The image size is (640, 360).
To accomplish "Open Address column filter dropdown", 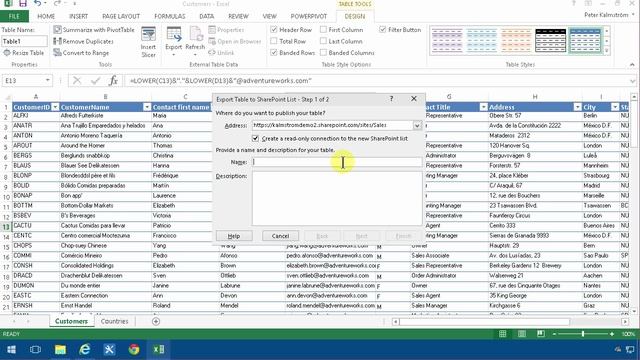I will coord(577,107).
